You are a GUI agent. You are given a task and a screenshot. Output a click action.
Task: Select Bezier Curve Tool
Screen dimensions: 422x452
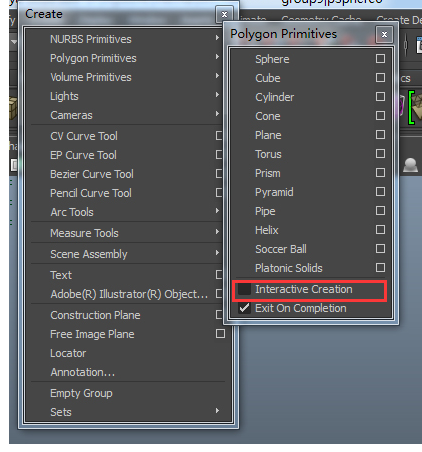(92, 174)
